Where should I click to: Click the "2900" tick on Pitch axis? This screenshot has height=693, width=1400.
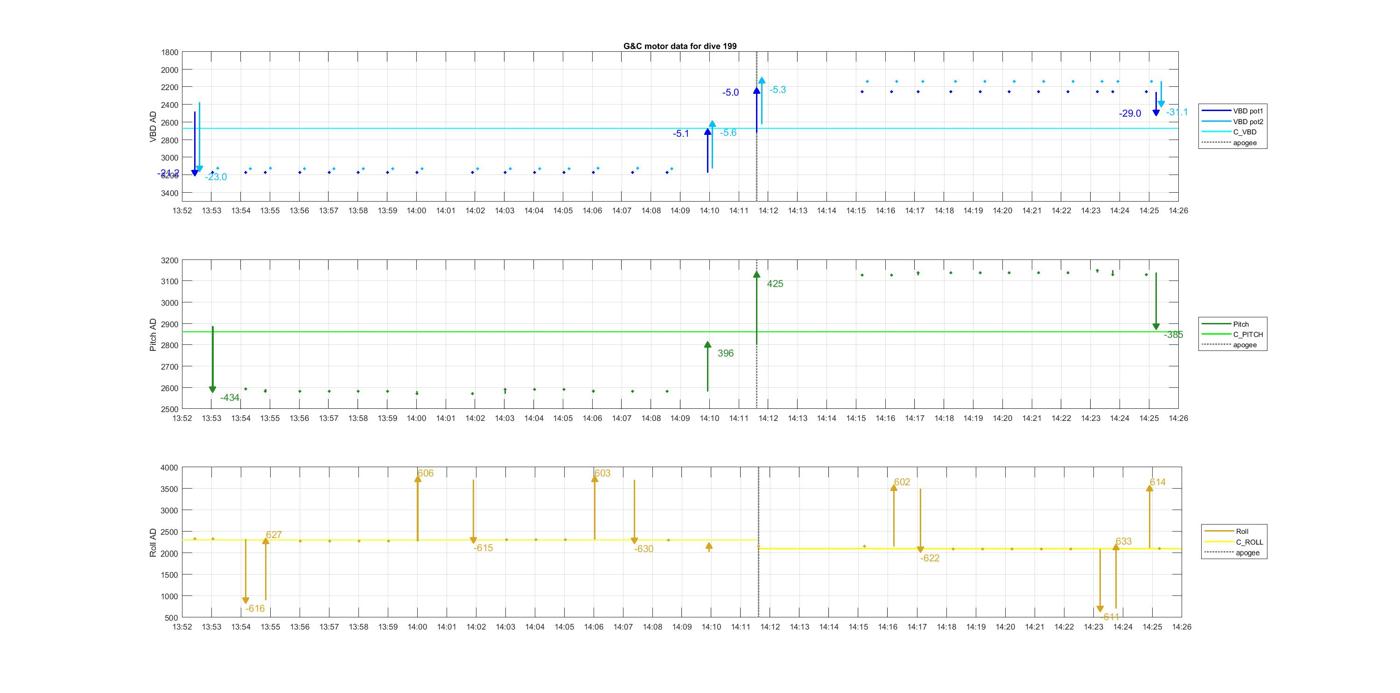tap(170, 324)
